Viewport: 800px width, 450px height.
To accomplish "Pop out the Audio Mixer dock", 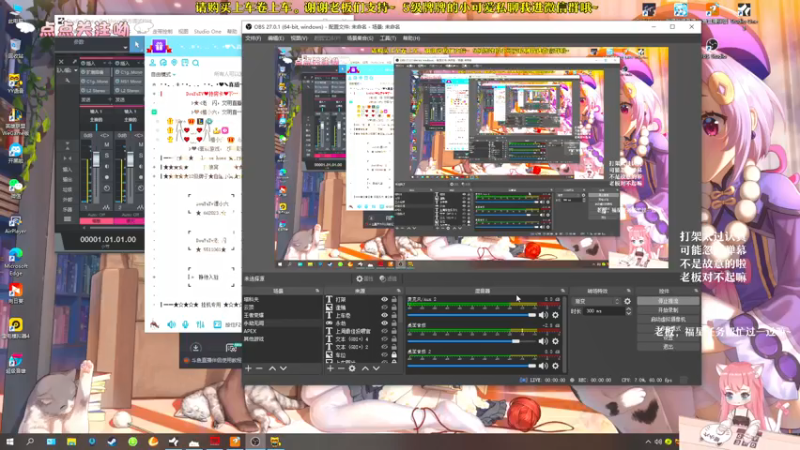I will (x=563, y=291).
